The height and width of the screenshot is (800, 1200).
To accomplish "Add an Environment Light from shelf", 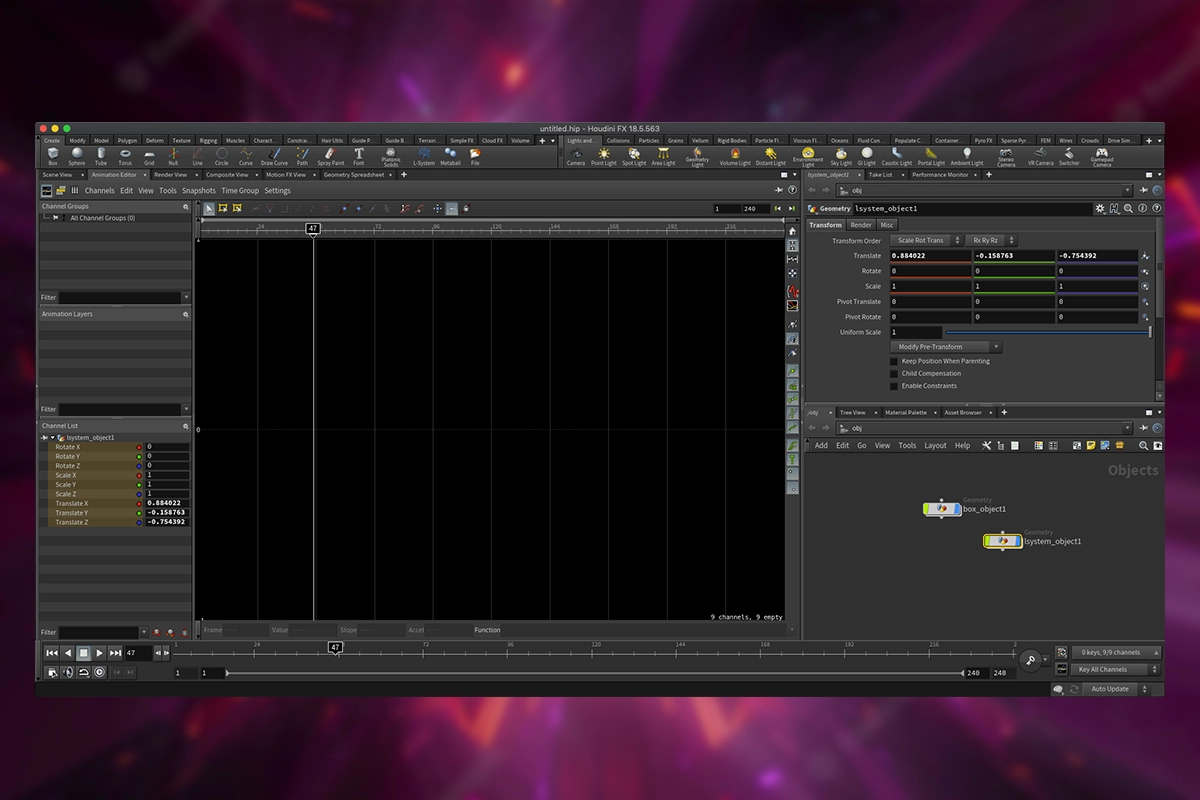I will pos(808,154).
